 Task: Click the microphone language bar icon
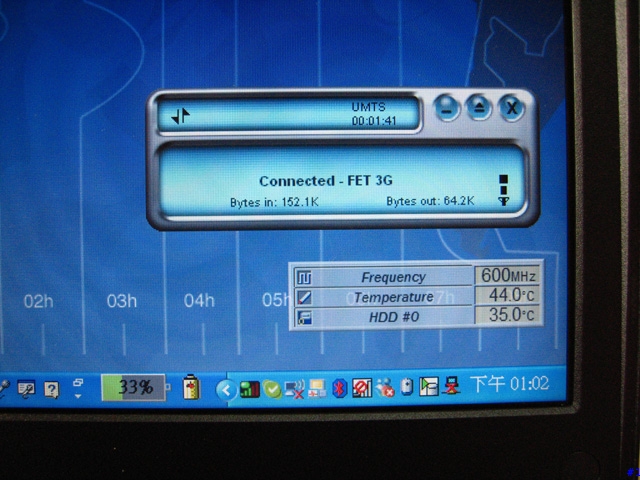[4, 389]
